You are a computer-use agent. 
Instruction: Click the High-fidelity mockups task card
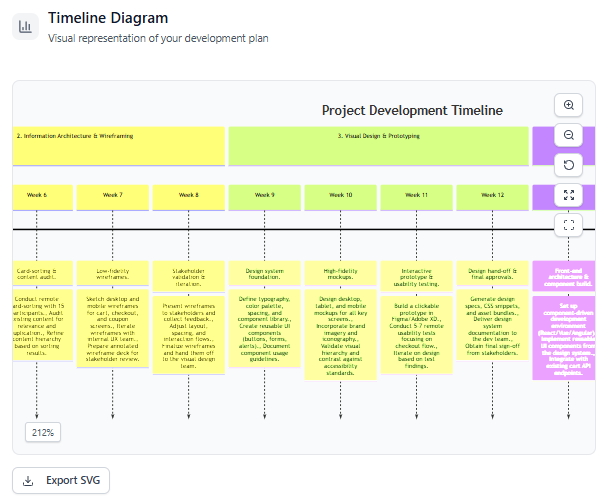click(x=340, y=273)
